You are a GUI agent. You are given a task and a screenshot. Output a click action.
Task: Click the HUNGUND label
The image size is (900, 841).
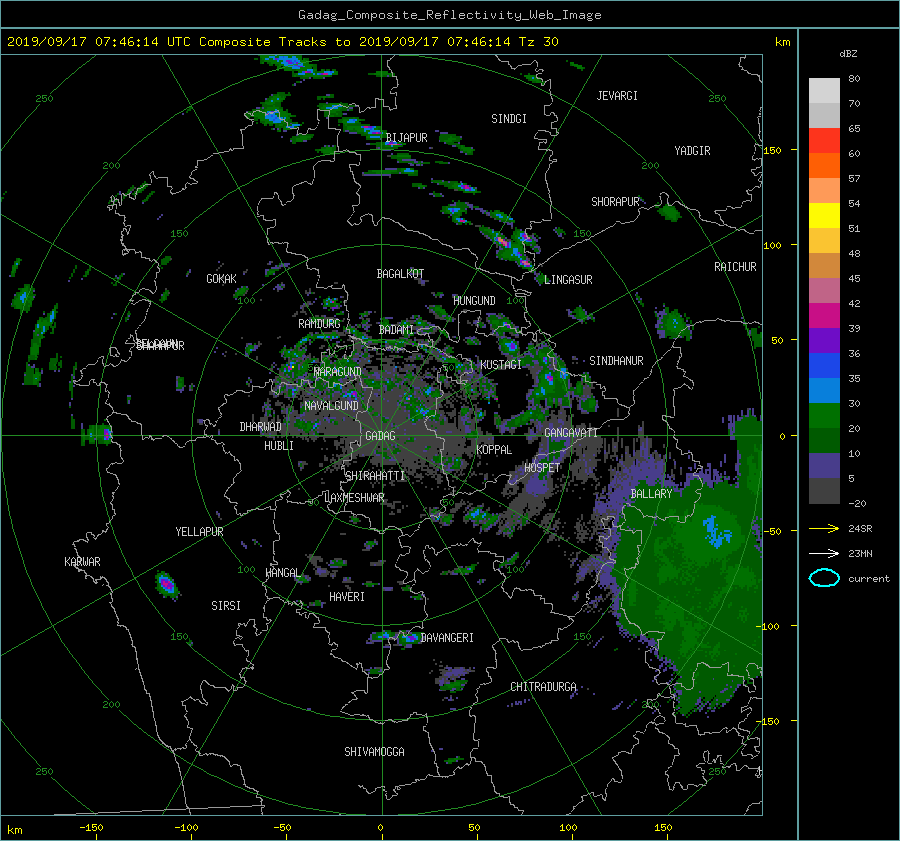[474, 301]
